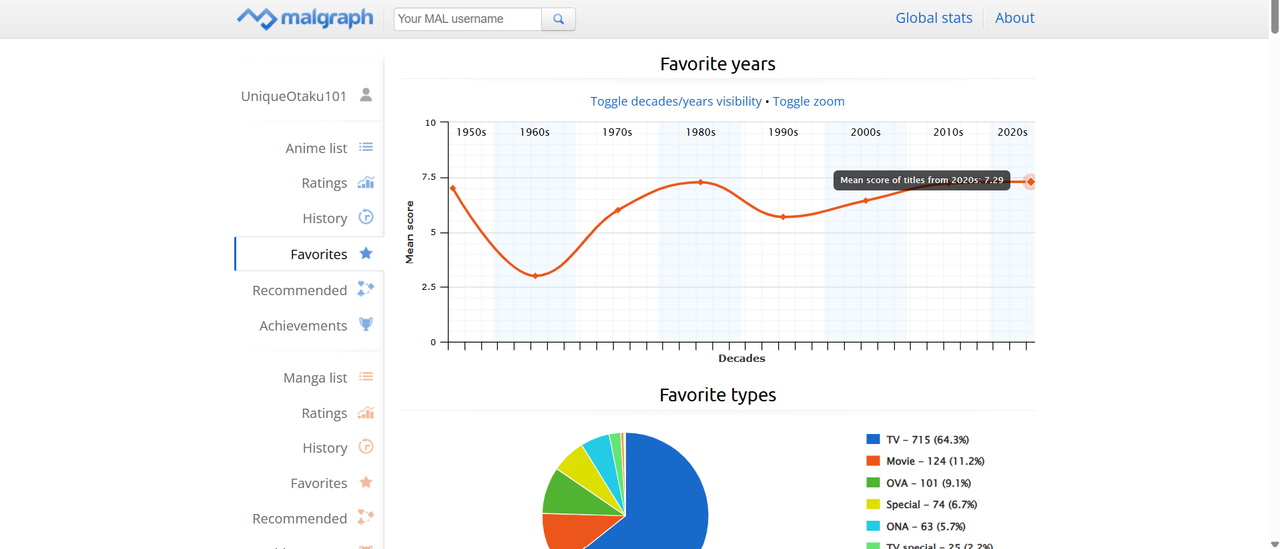Click the '2020s' decade label
1280x549 pixels.
click(1013, 132)
